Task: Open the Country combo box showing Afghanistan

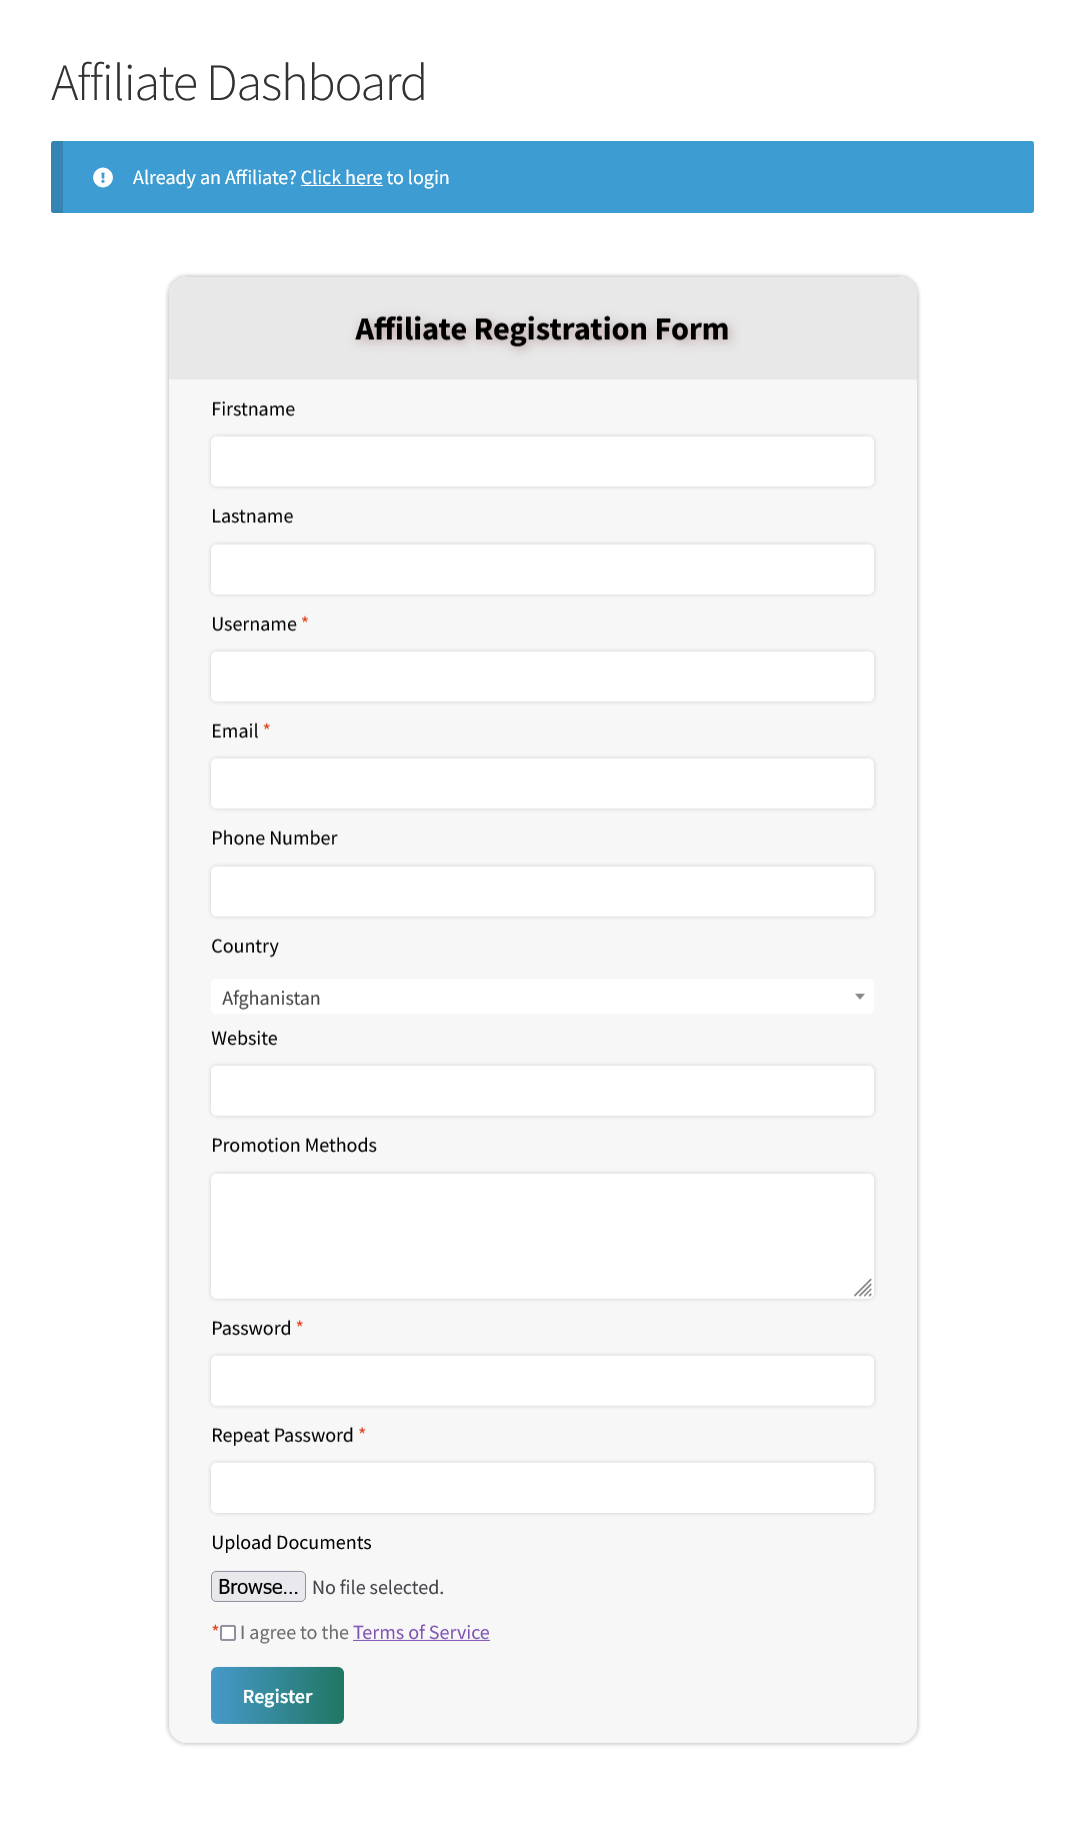Action: [x=541, y=996]
